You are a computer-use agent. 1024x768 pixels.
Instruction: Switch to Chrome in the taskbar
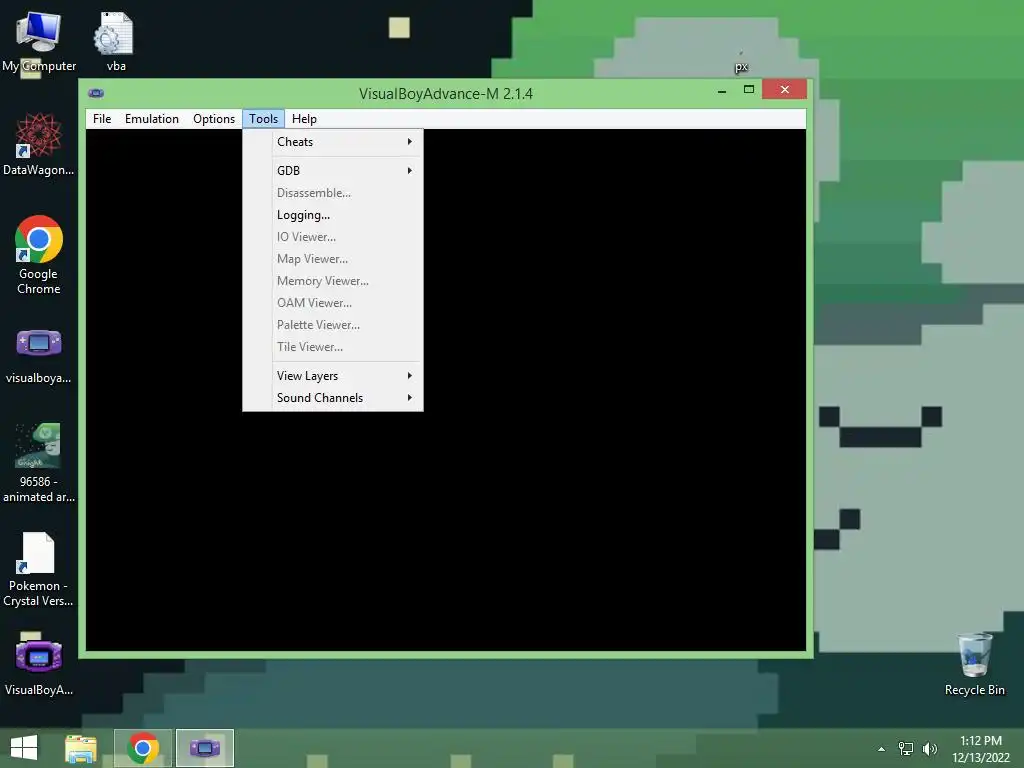[143, 748]
